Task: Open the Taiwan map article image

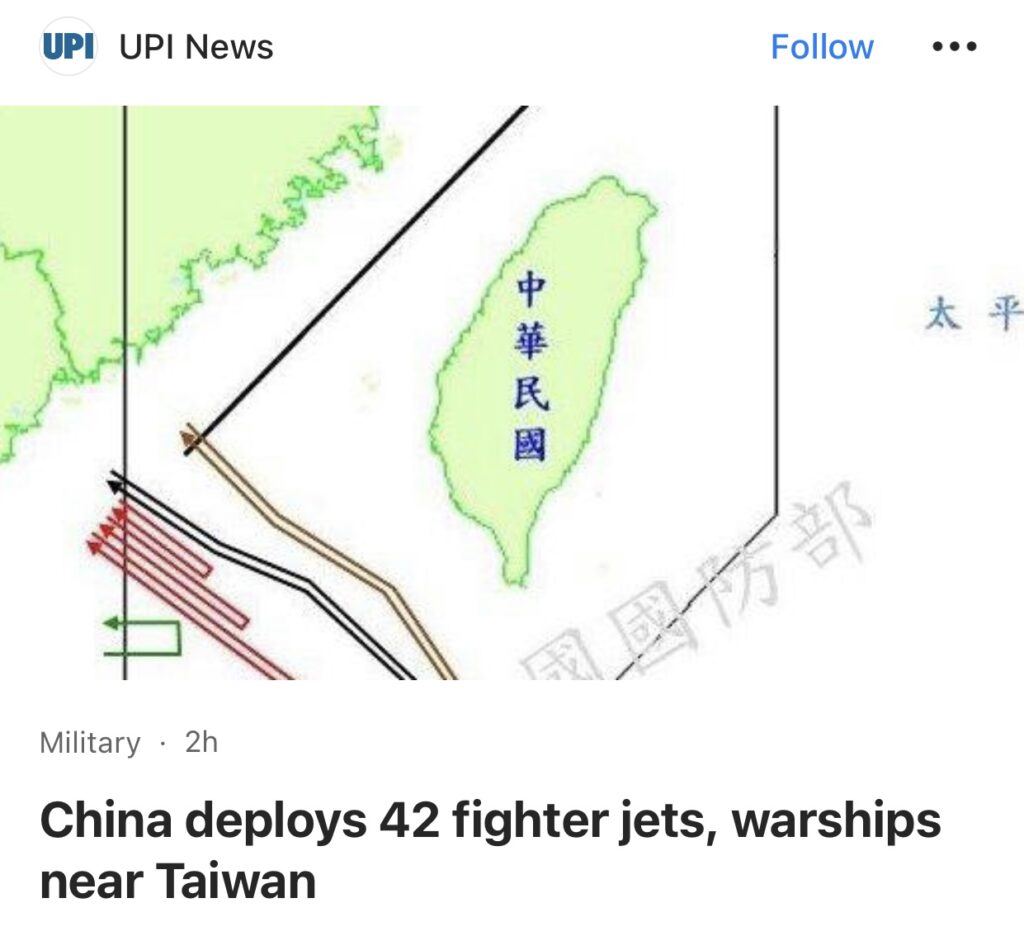Action: pyautogui.click(x=512, y=392)
